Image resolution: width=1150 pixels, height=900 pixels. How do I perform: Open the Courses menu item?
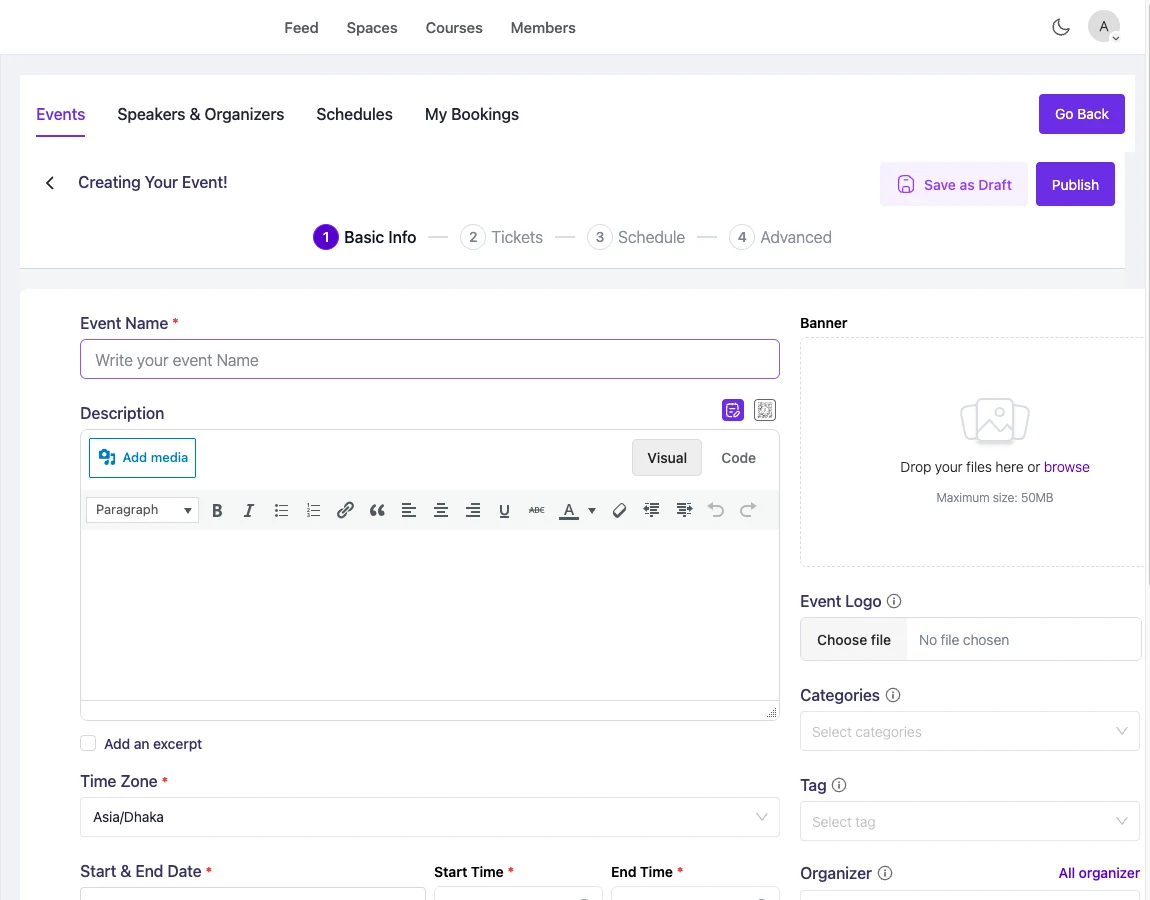click(x=454, y=28)
